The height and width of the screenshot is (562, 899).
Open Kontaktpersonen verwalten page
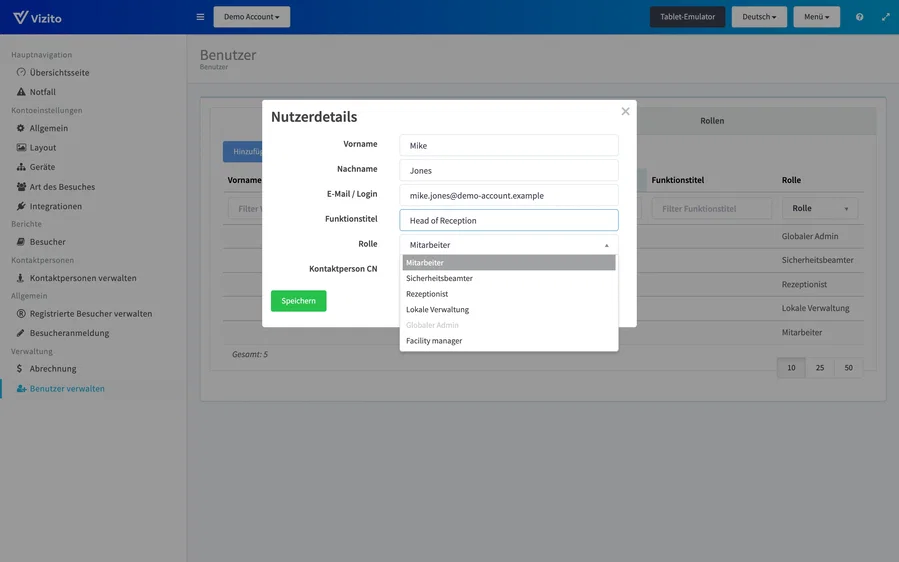pos(83,278)
